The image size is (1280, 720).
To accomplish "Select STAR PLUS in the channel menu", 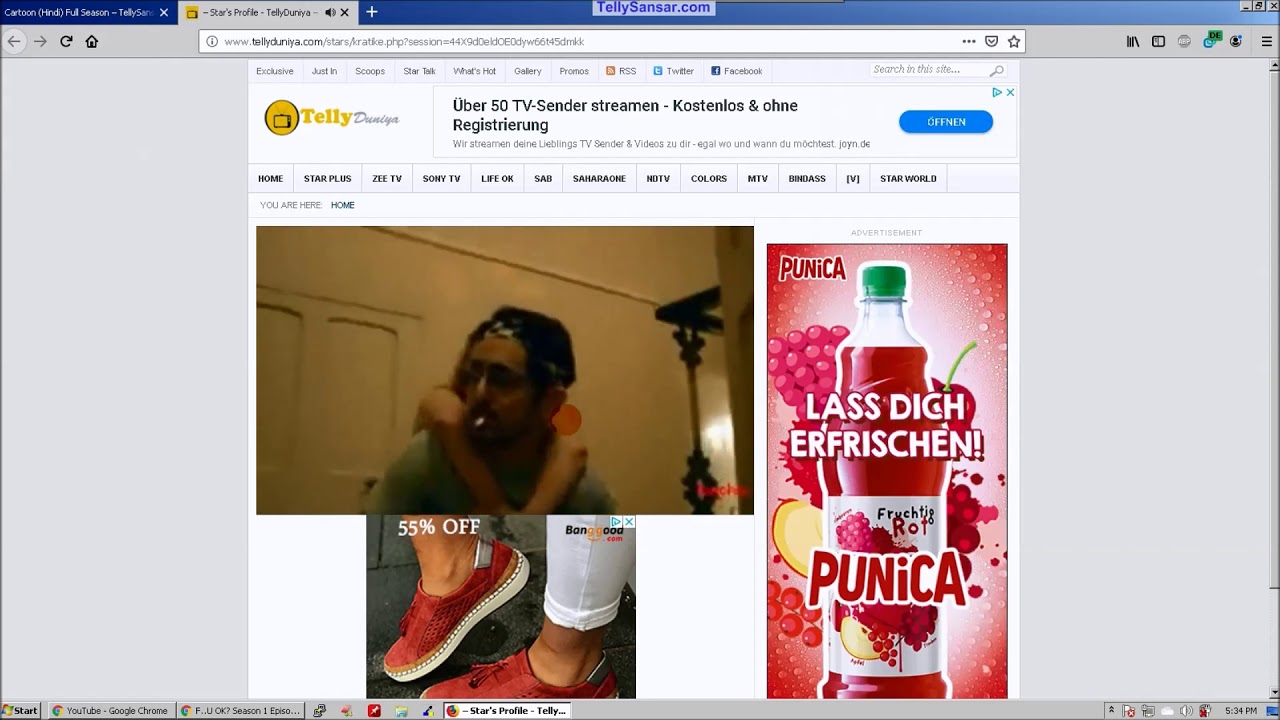I will click(327, 179).
